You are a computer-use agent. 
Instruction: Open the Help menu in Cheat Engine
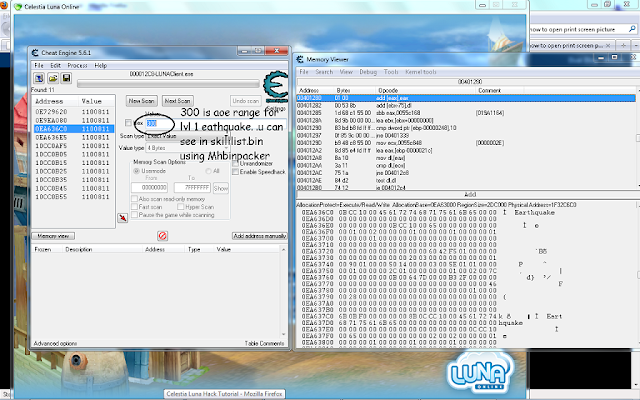[x=100, y=65]
